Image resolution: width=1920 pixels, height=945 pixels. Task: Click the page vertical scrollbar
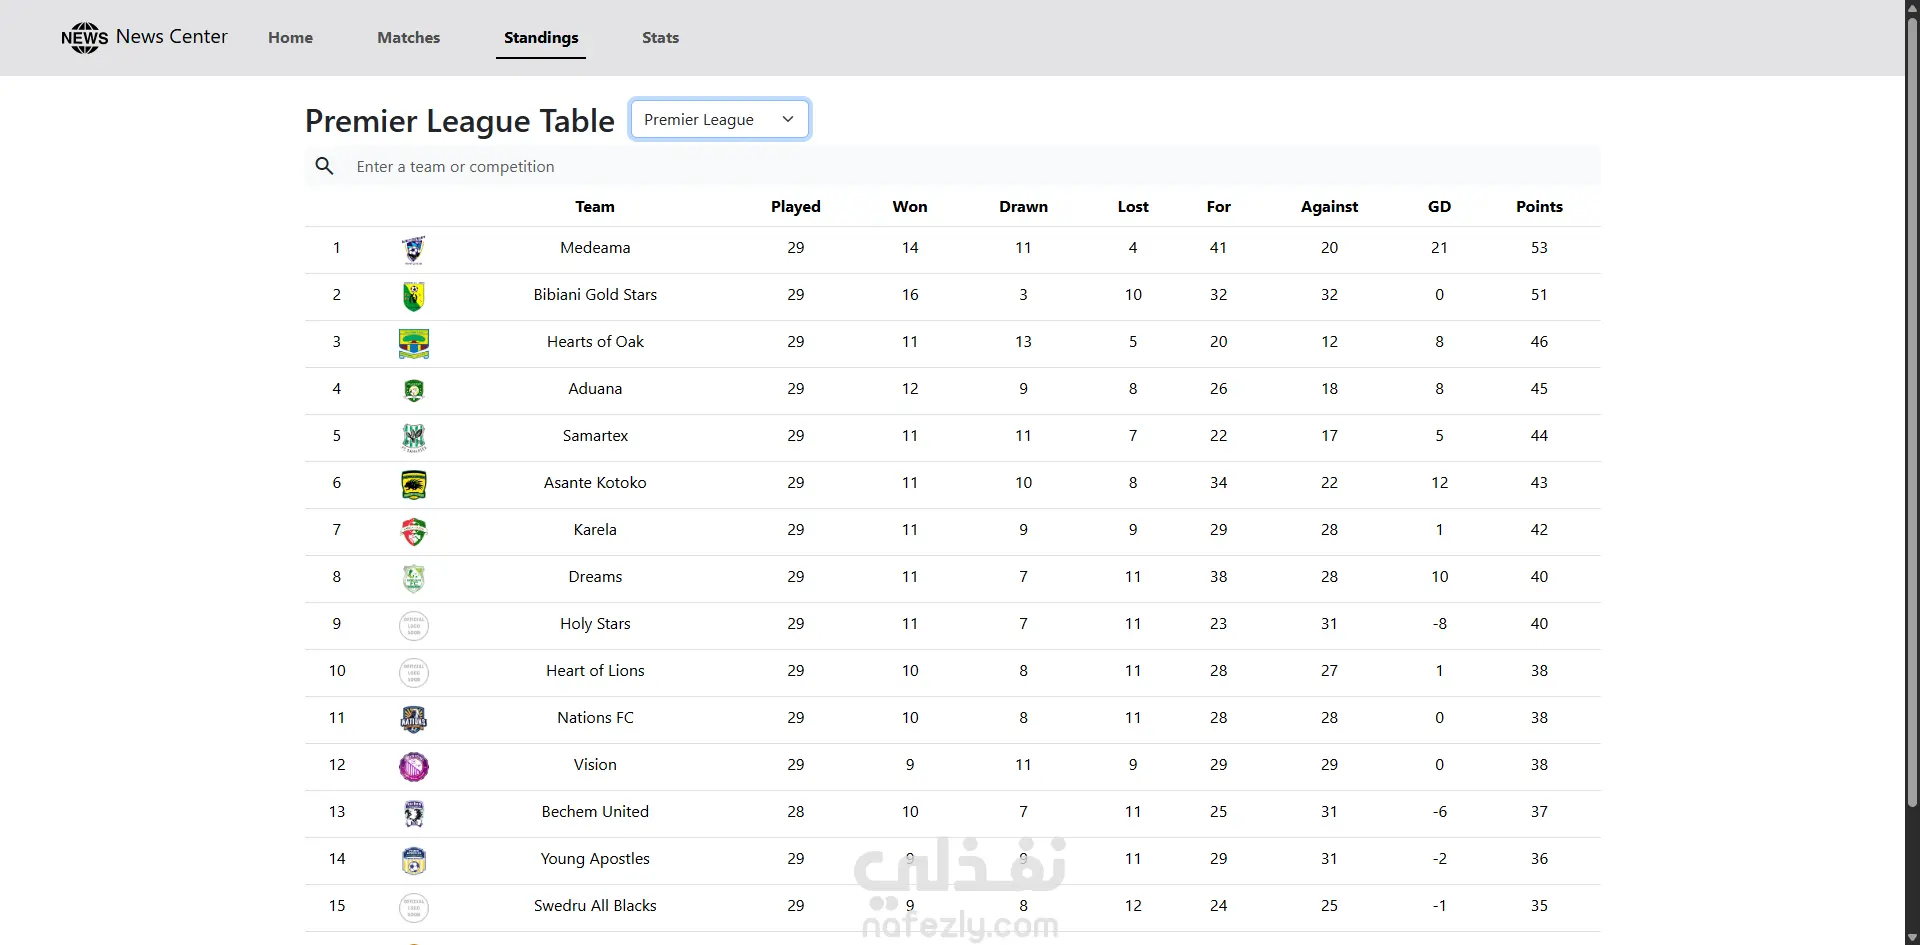[1912, 410]
